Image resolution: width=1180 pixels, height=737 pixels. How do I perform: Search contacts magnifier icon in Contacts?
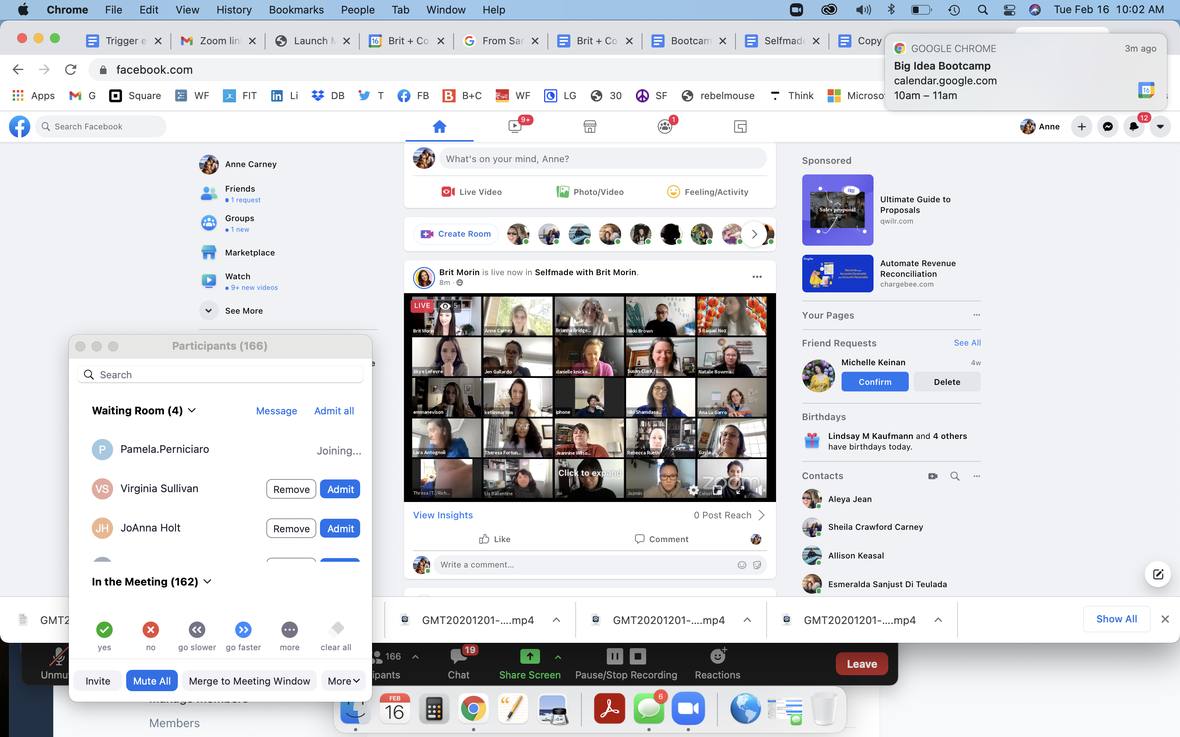(955, 476)
